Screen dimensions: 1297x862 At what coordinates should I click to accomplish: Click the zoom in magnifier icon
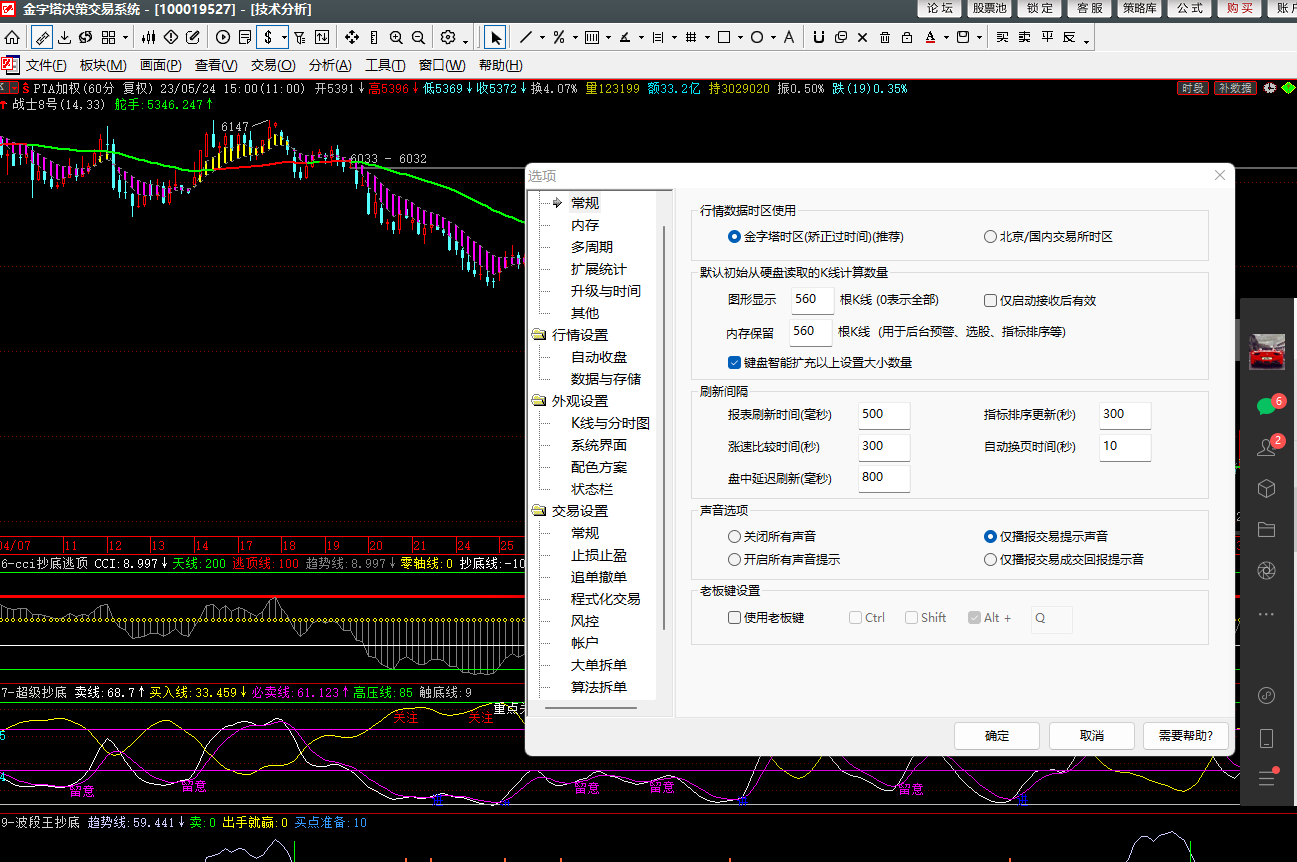[x=396, y=38]
